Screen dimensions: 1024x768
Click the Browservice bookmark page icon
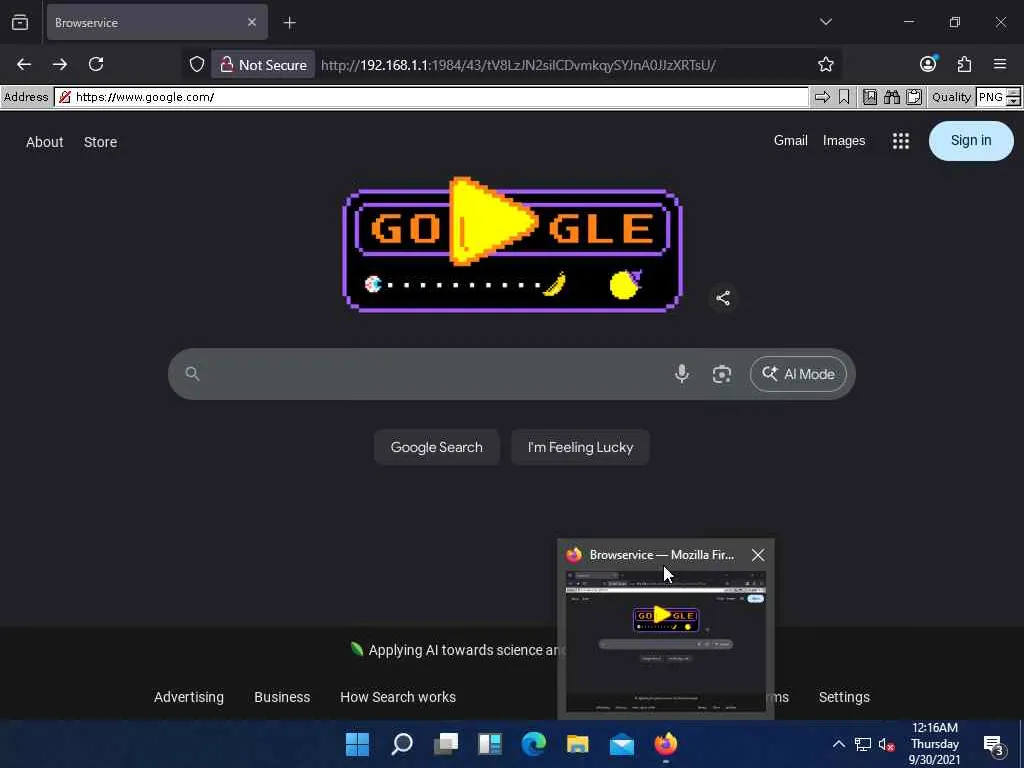point(844,97)
